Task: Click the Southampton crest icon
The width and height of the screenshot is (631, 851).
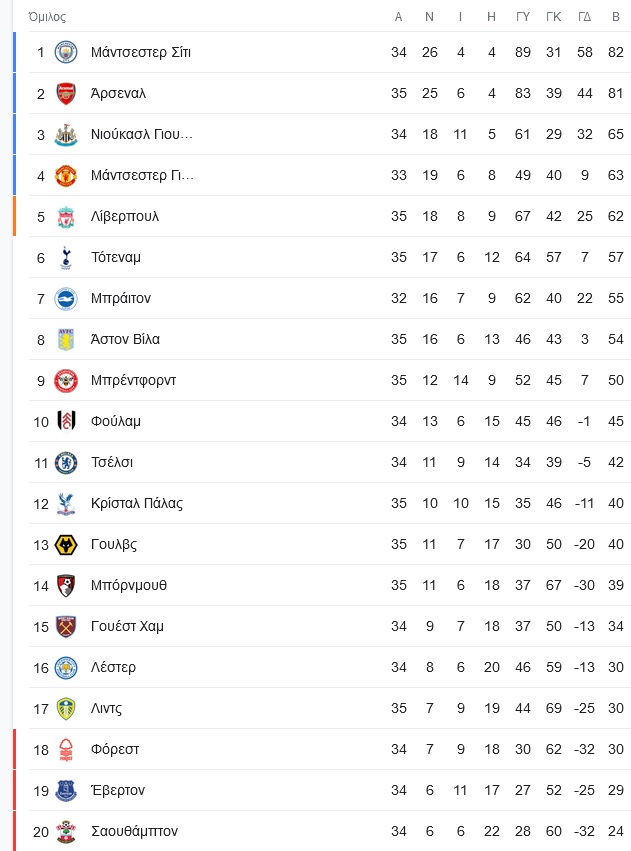Action: click(x=66, y=831)
